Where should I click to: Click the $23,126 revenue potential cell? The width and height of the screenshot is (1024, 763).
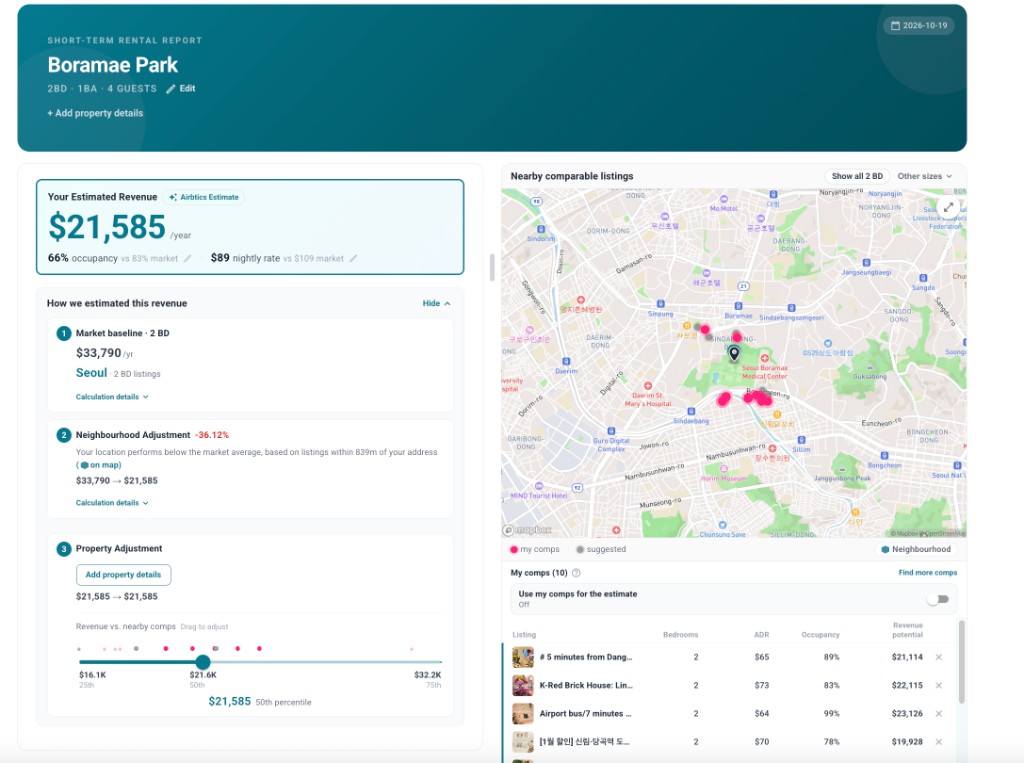pyautogui.click(x=907, y=713)
